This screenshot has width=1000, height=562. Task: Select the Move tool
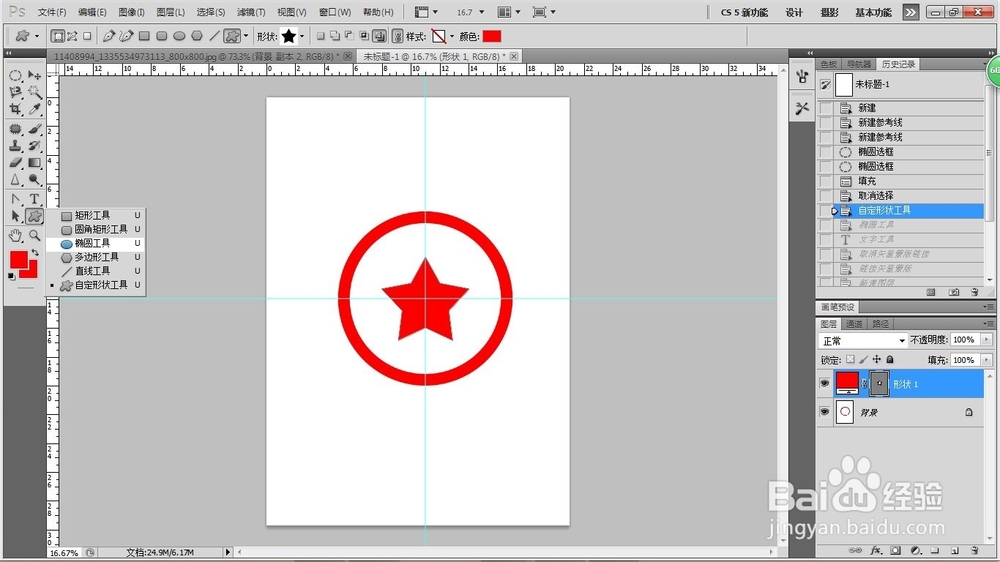(x=34, y=75)
